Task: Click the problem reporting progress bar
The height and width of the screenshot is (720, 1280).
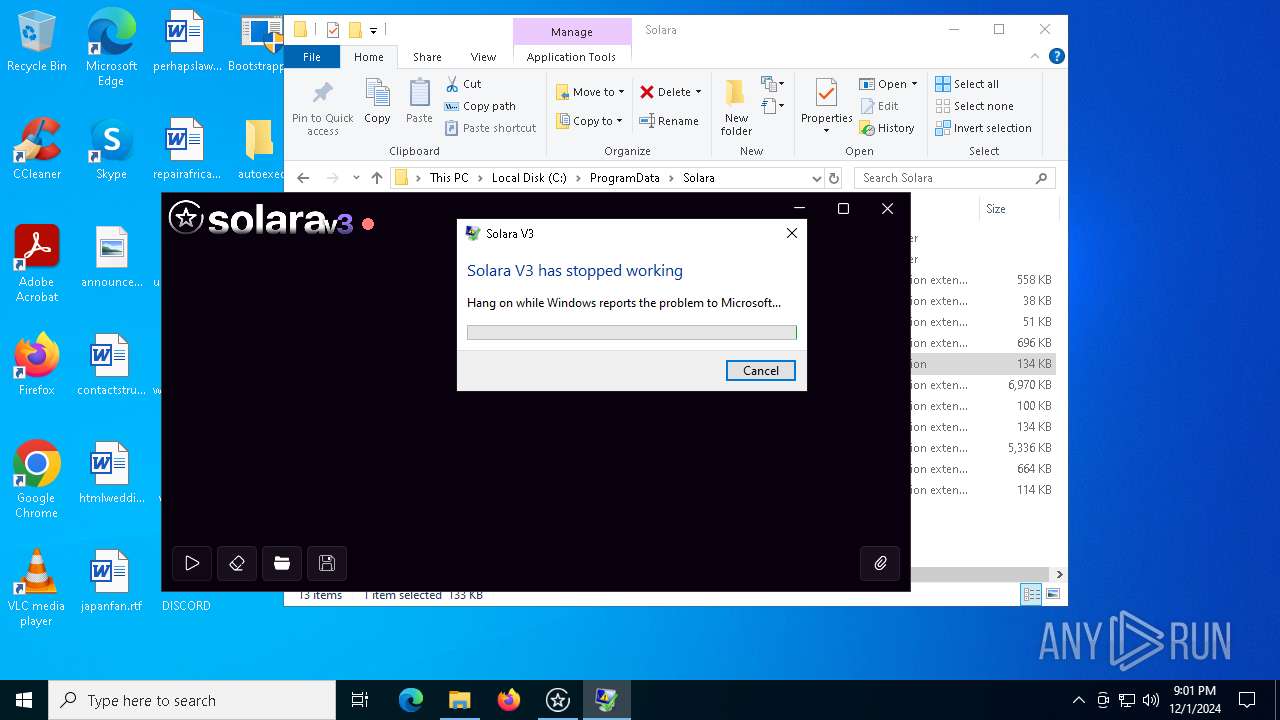Action: (632, 332)
